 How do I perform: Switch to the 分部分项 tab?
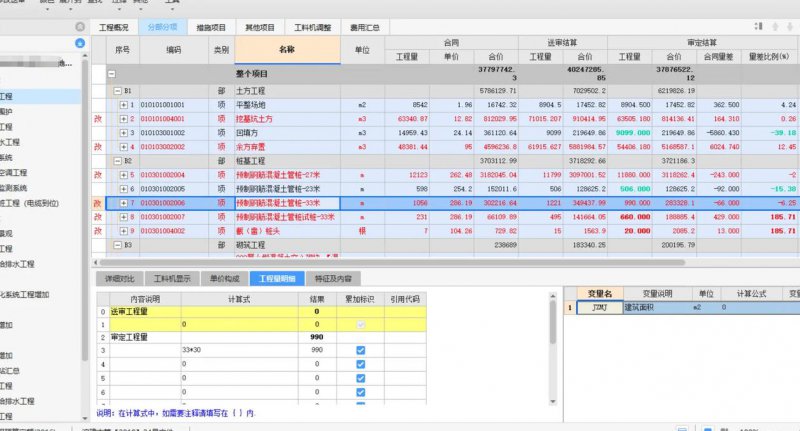coord(163,27)
